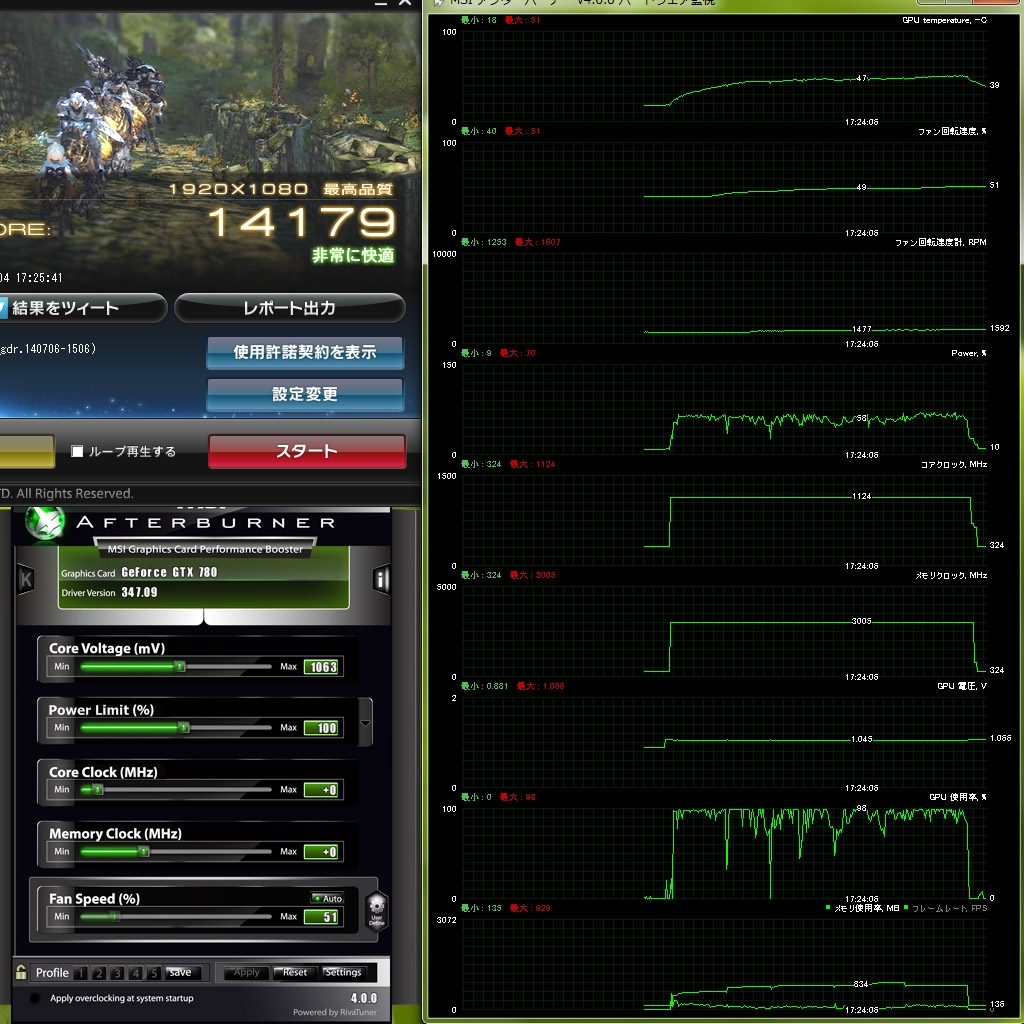The height and width of the screenshot is (1024, 1024).
Task: Click the 1920X1080 resolution text
Action: point(238,189)
